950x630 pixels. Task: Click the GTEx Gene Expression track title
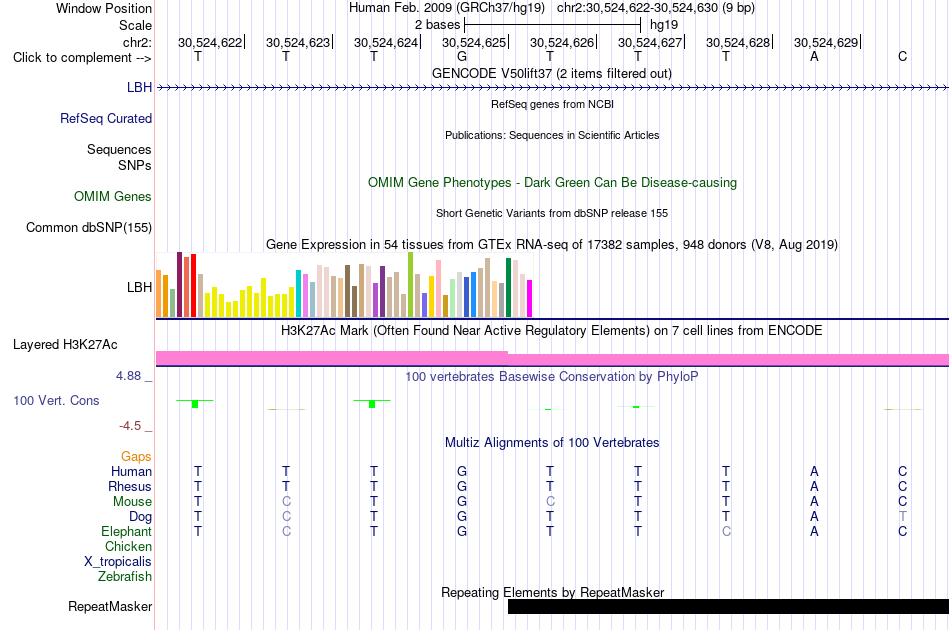tap(552, 245)
